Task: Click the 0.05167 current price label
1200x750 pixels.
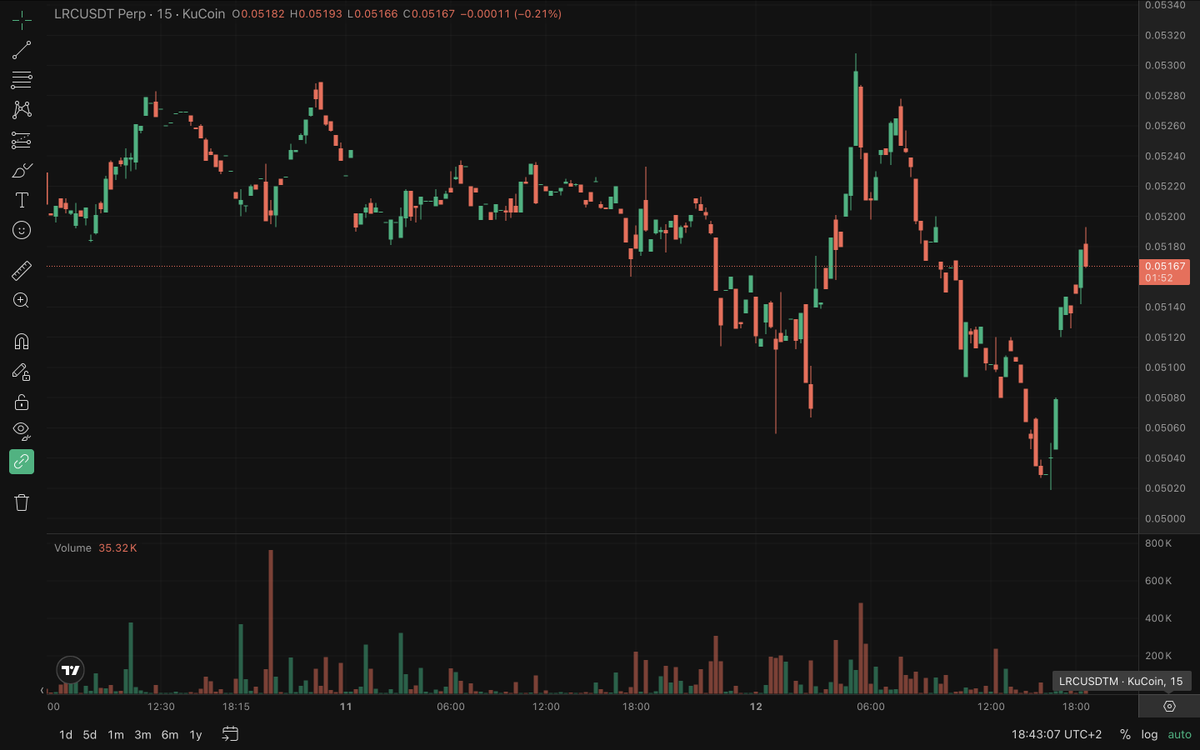Action: point(1166,266)
